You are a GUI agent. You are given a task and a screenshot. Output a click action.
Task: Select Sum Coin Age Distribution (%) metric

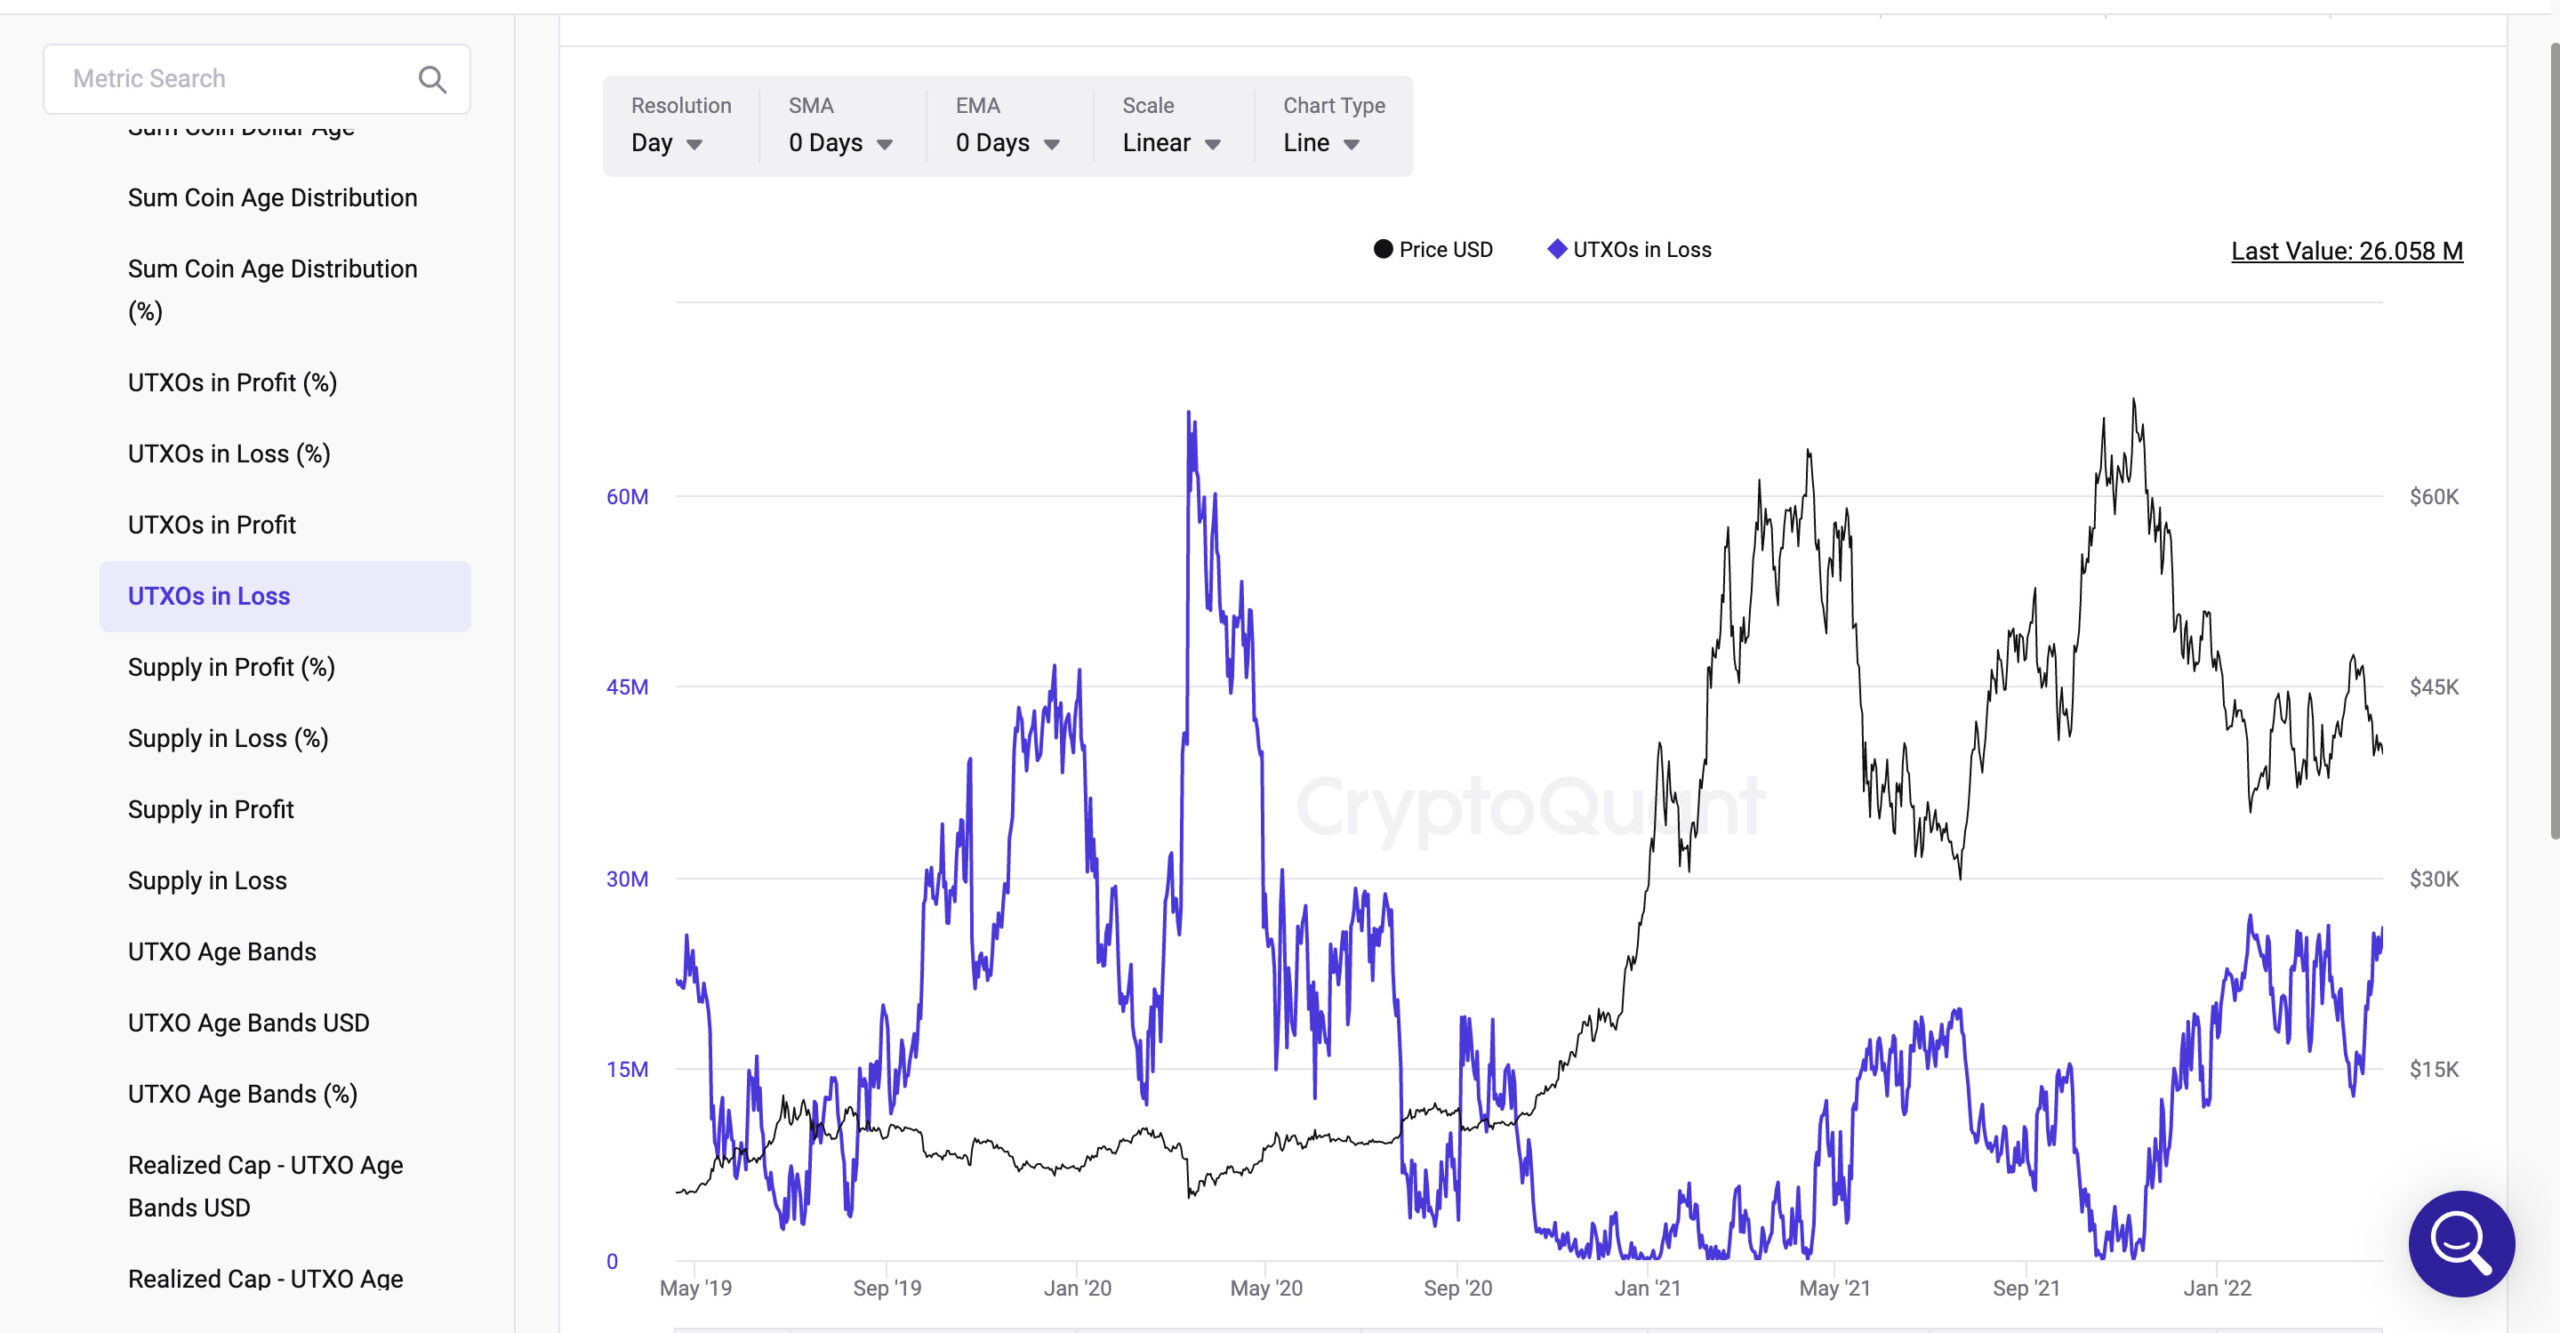(x=272, y=290)
